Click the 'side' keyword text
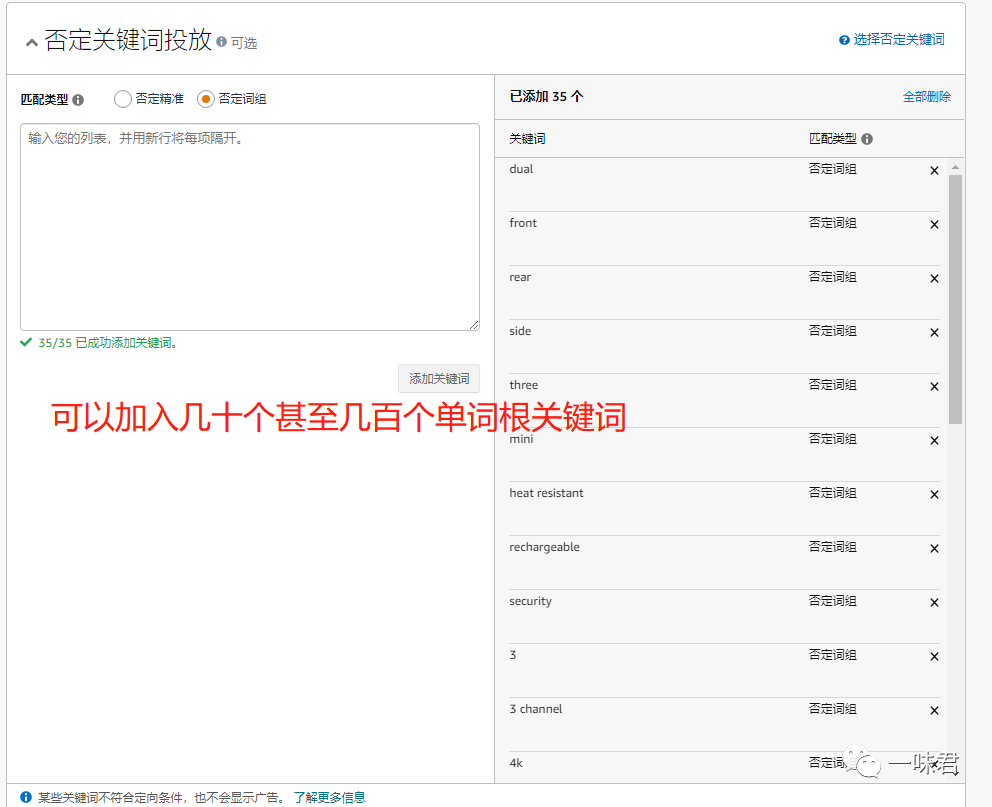992x807 pixels. click(x=520, y=331)
